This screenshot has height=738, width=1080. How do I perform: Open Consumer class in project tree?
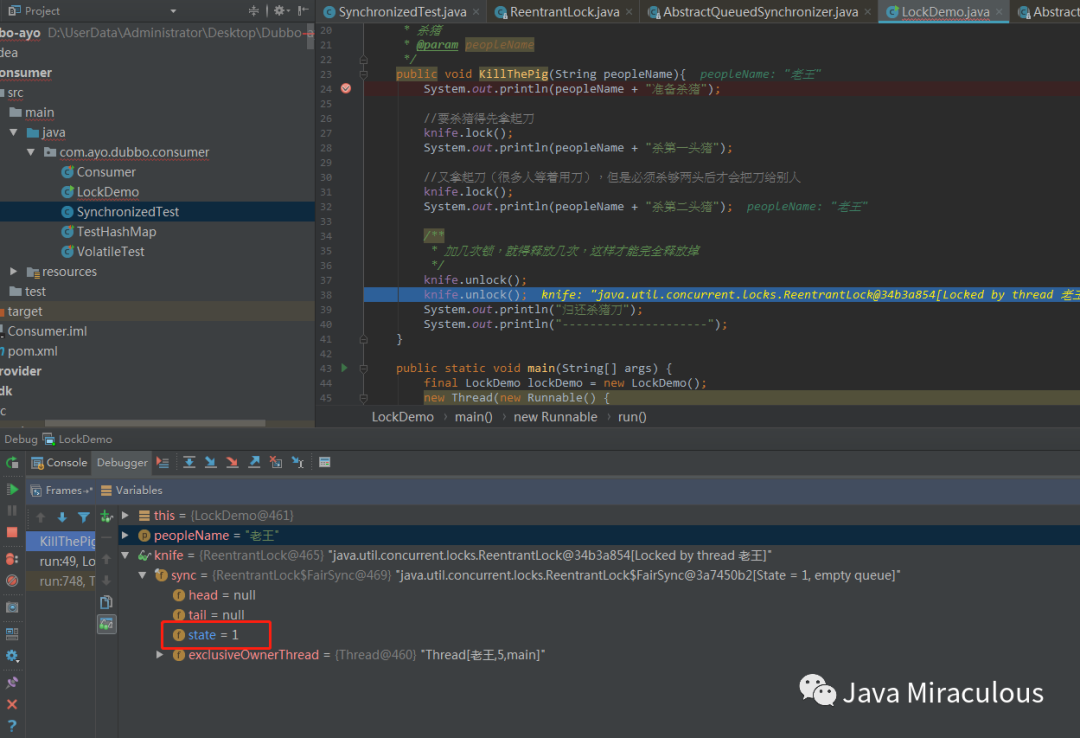106,172
